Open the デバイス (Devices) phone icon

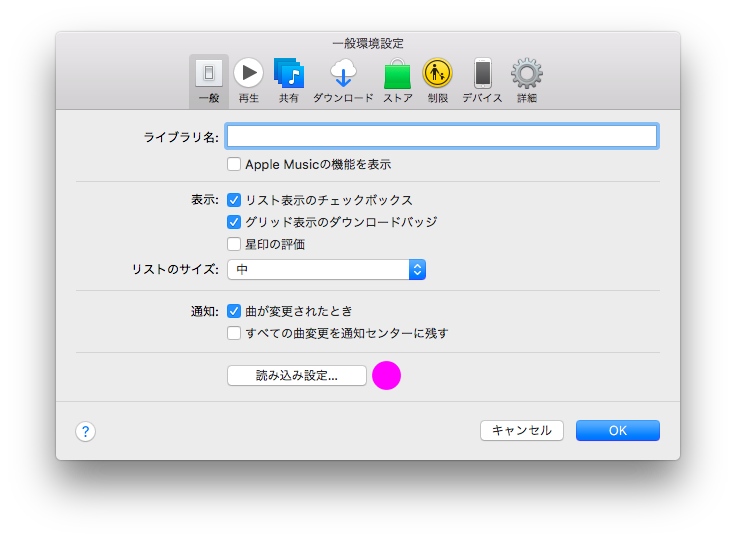(x=483, y=73)
